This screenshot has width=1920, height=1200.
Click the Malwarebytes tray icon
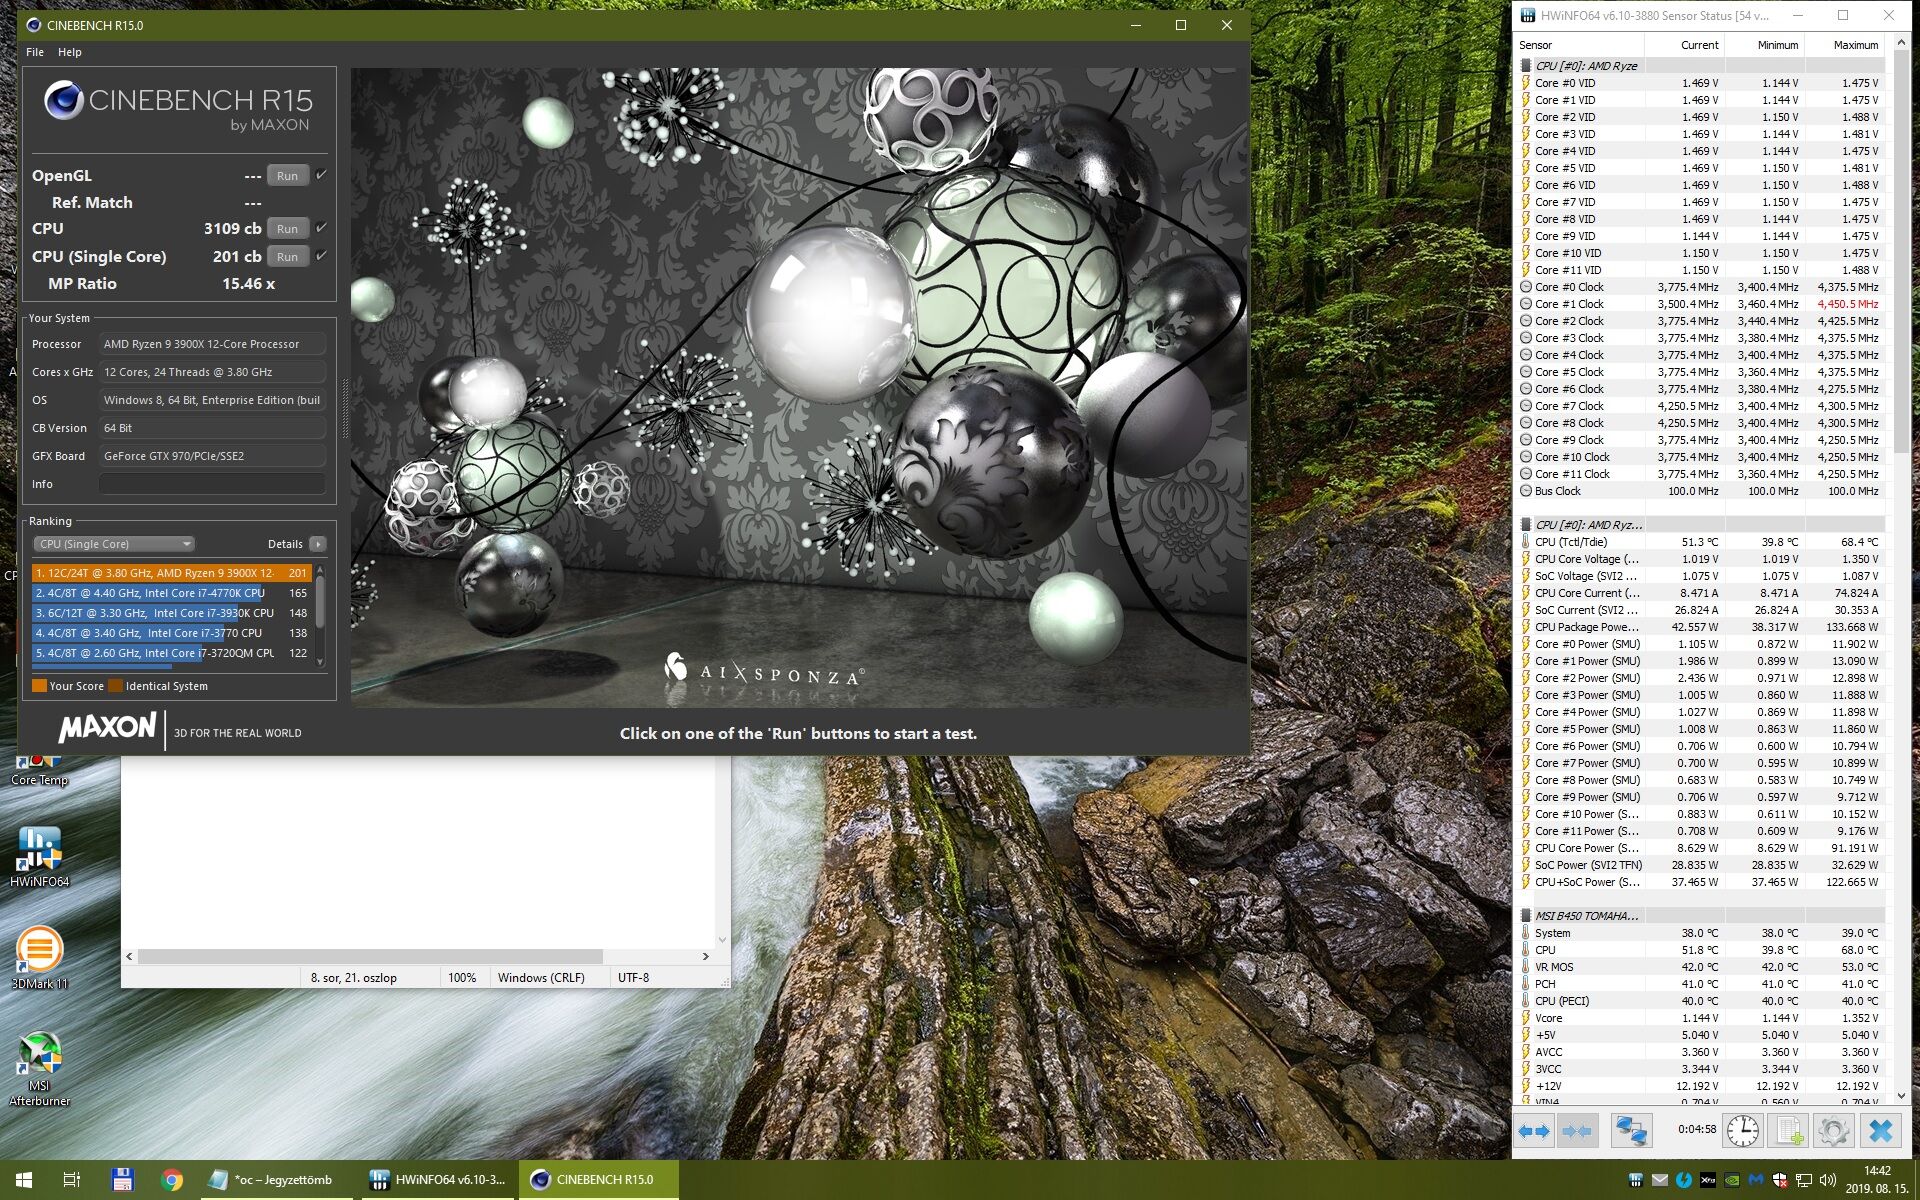[x=1756, y=1180]
